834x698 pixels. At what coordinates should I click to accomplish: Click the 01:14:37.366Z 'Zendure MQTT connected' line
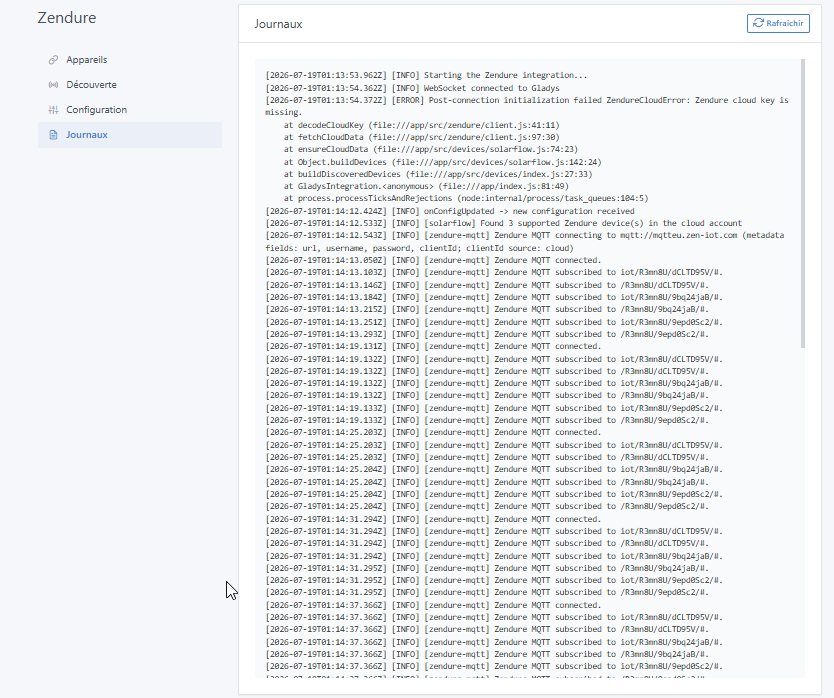433,605
